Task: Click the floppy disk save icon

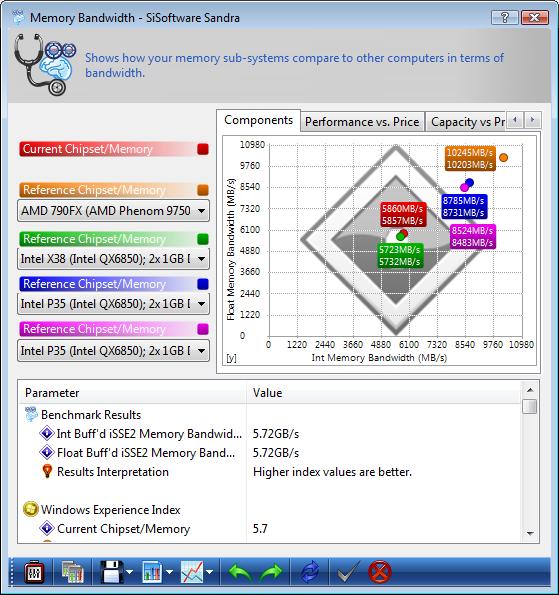Action: [x=112, y=572]
